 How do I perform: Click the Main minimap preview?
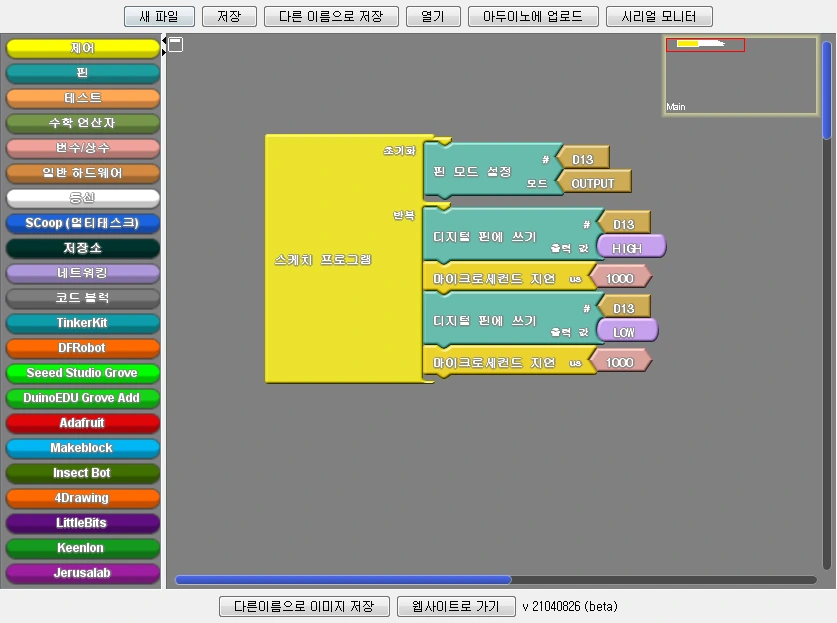[x=740, y=75]
